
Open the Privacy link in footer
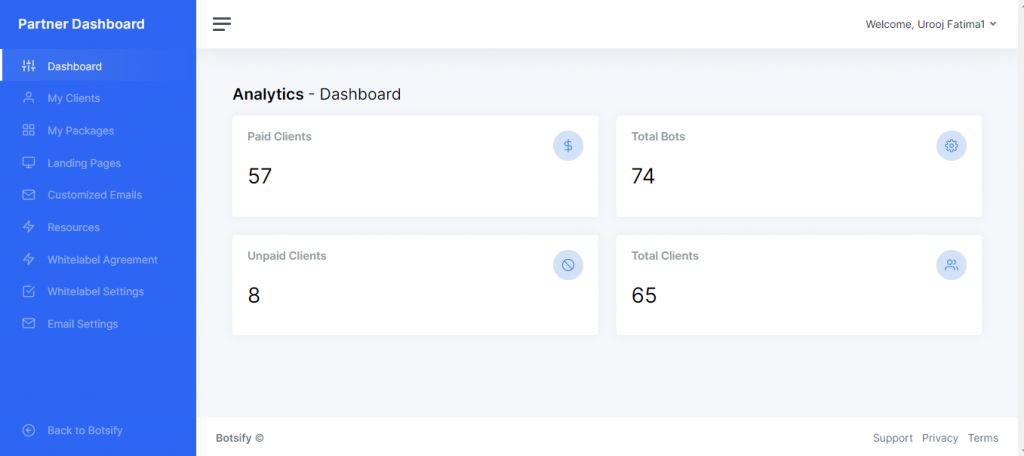click(x=940, y=438)
